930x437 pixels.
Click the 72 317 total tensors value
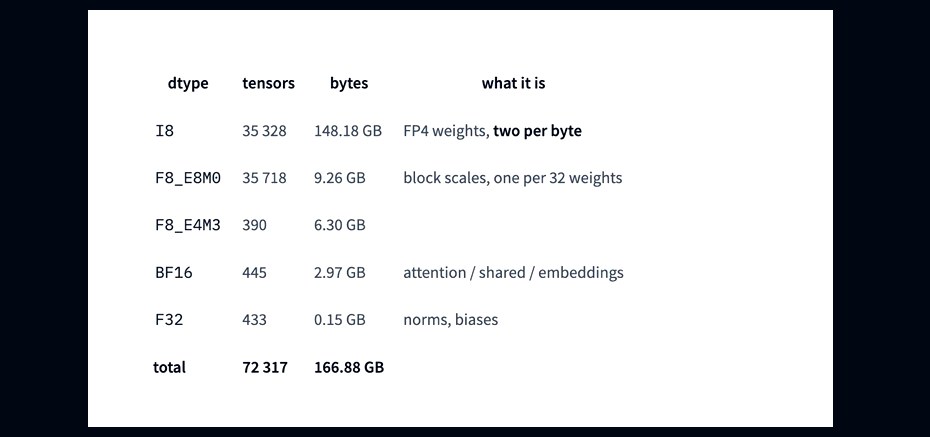click(265, 367)
